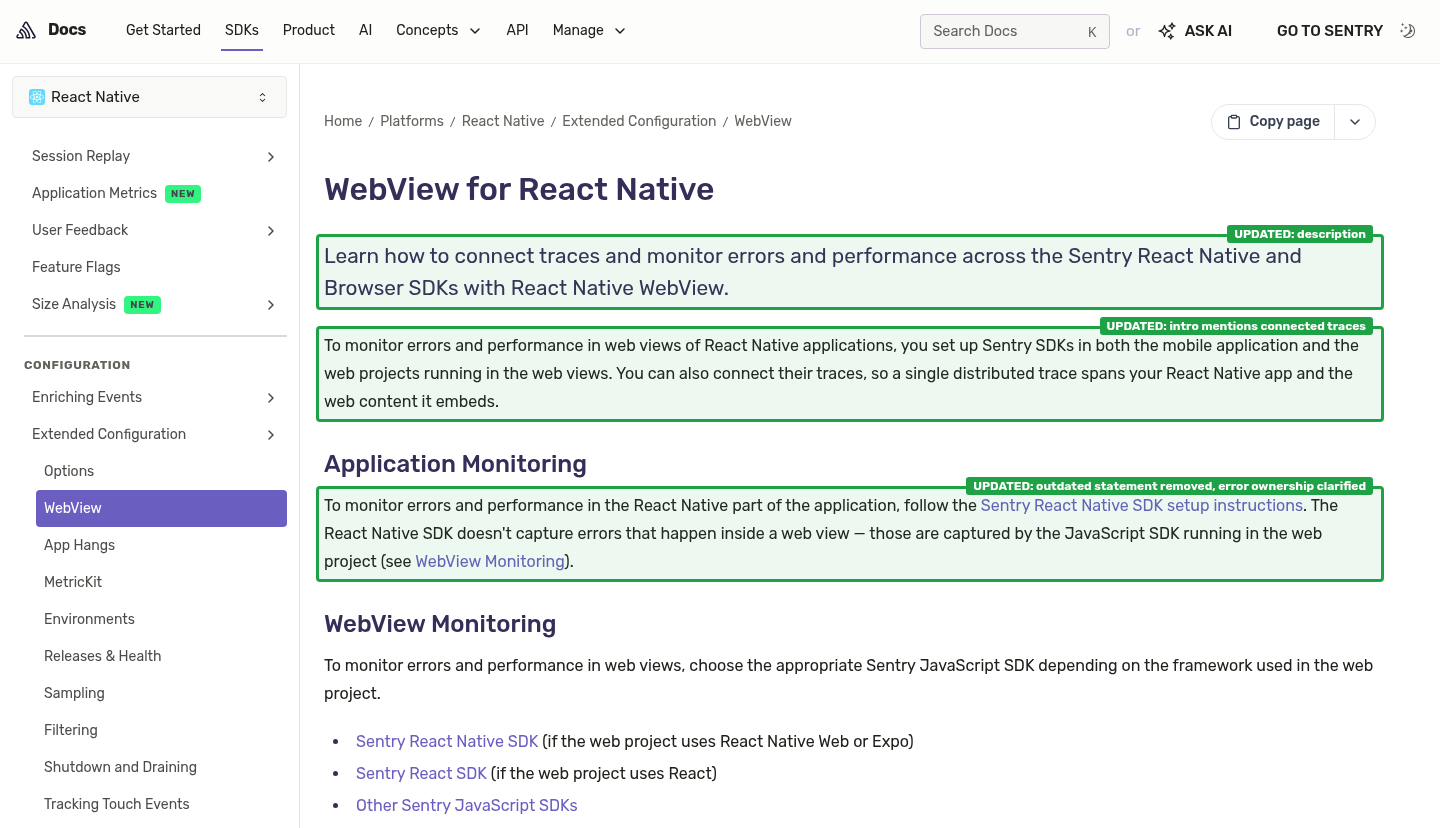Open the React Native platform selector
1440x828 pixels.
[149, 97]
